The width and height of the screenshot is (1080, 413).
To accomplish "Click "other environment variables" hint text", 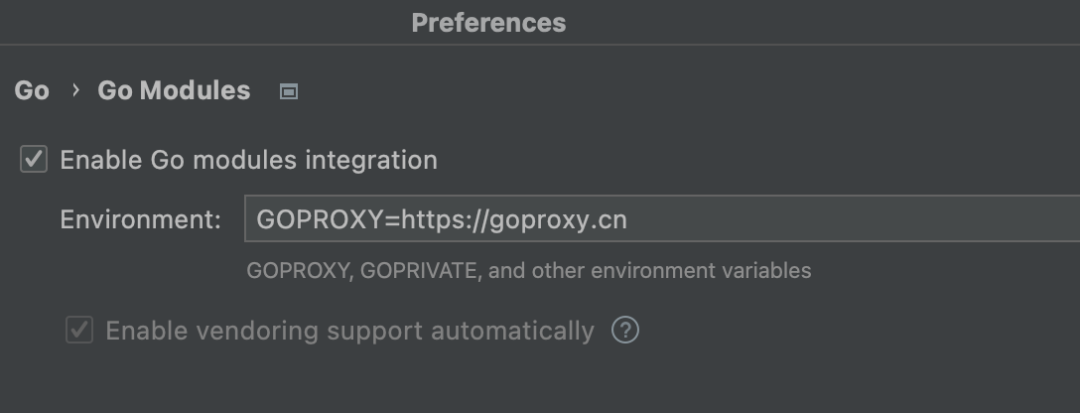I will (x=702, y=270).
